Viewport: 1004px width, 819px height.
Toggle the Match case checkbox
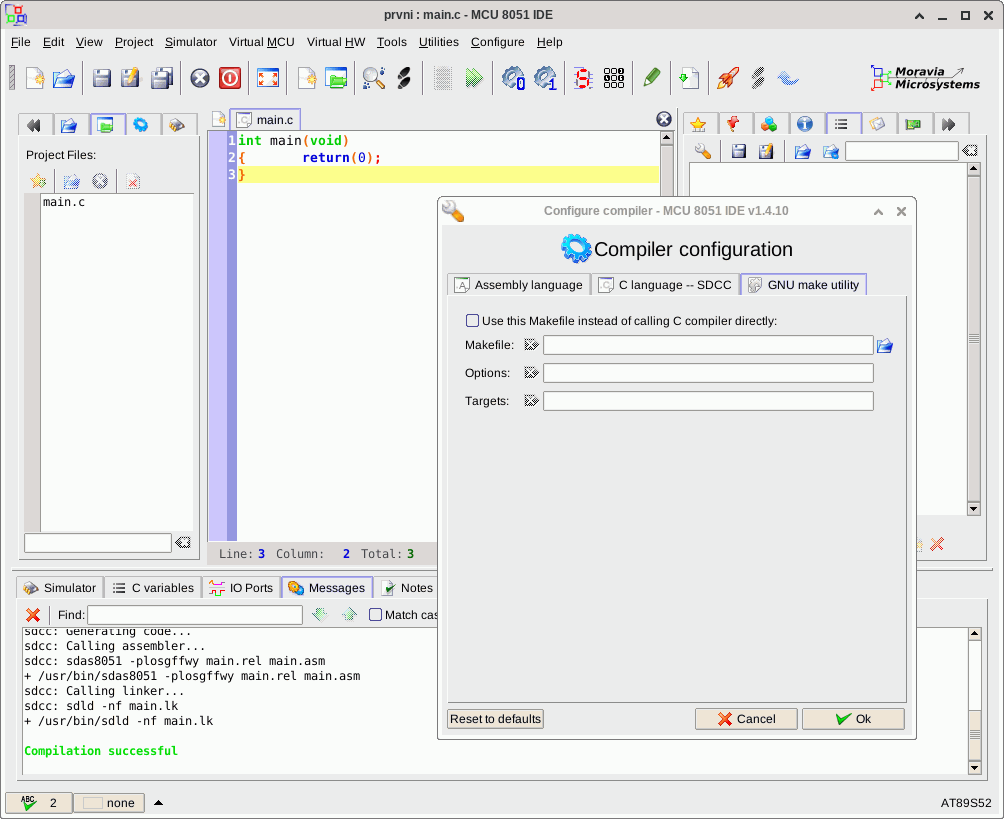376,615
